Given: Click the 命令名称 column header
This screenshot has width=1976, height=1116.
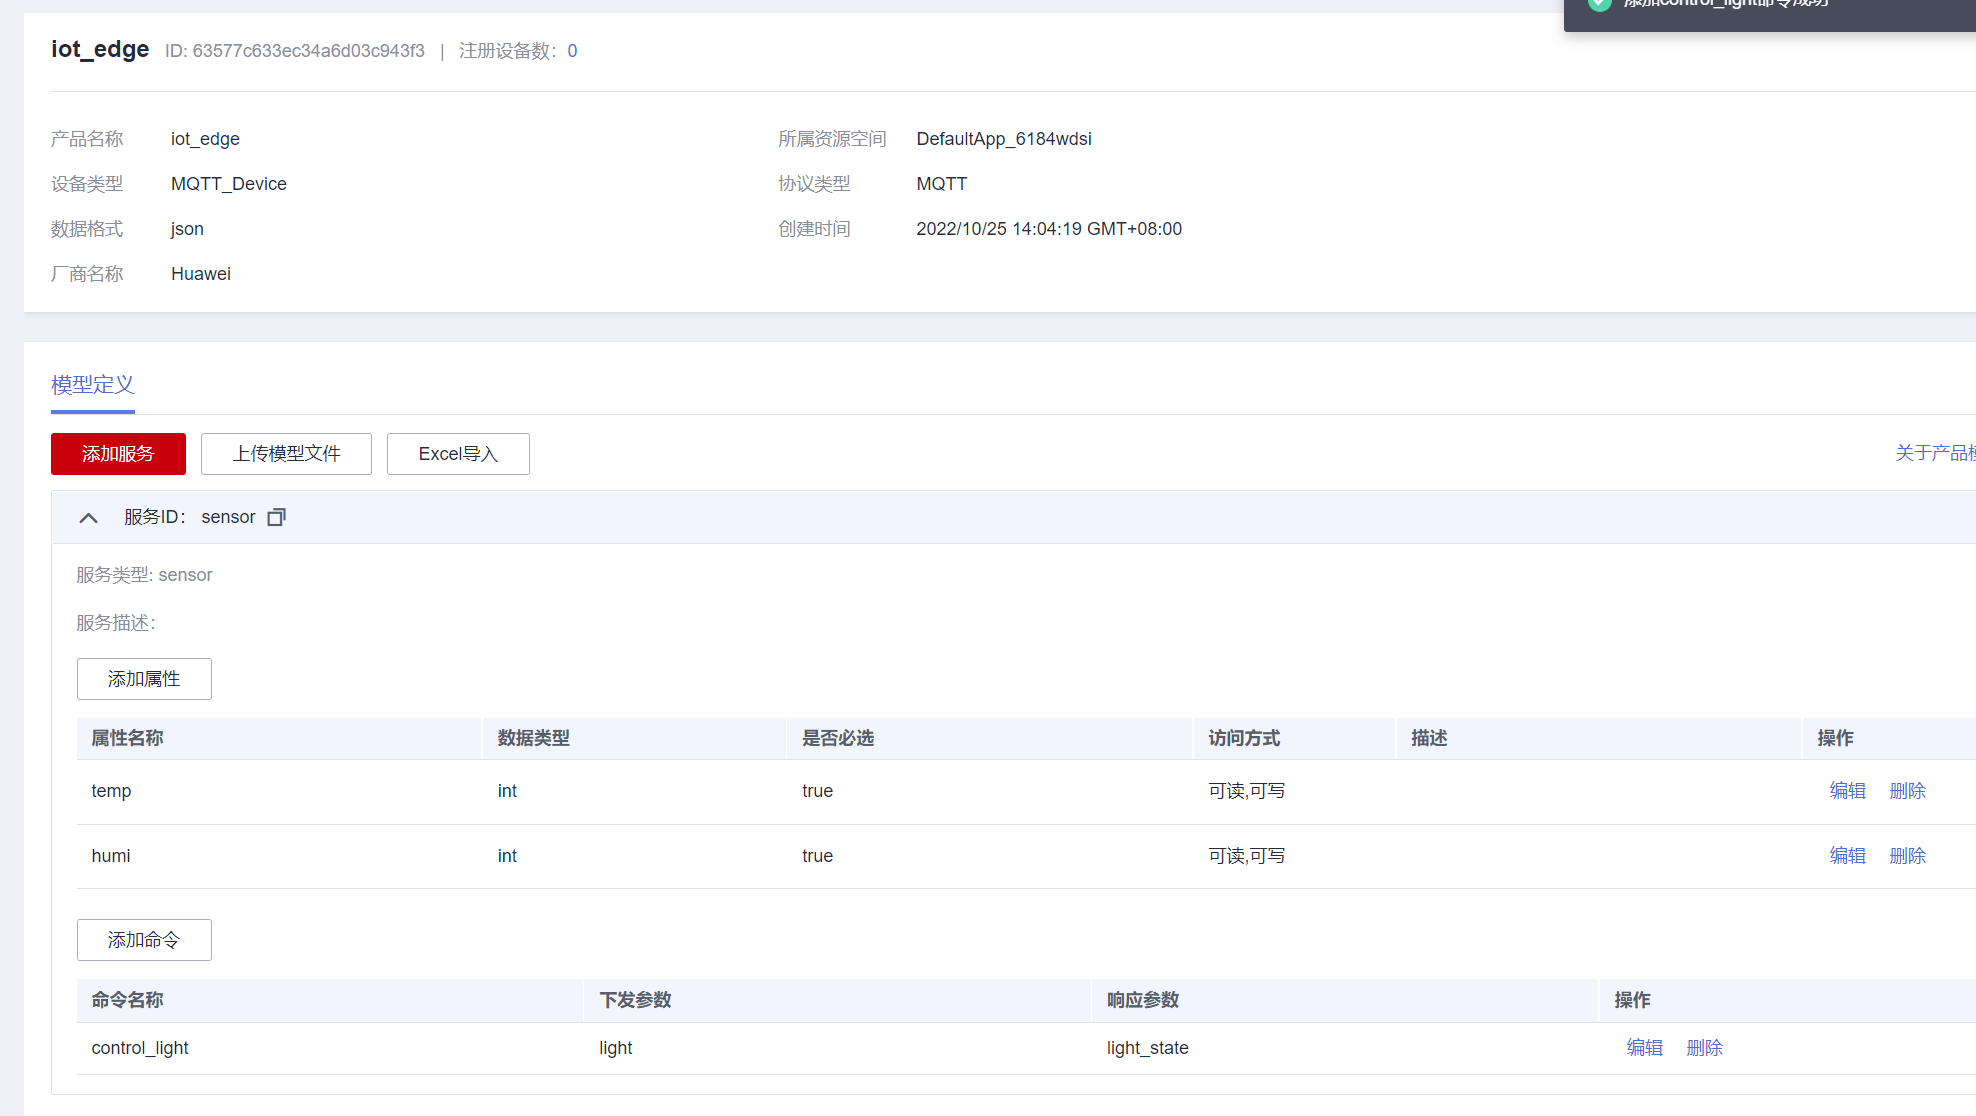Looking at the screenshot, I should click(x=127, y=1000).
